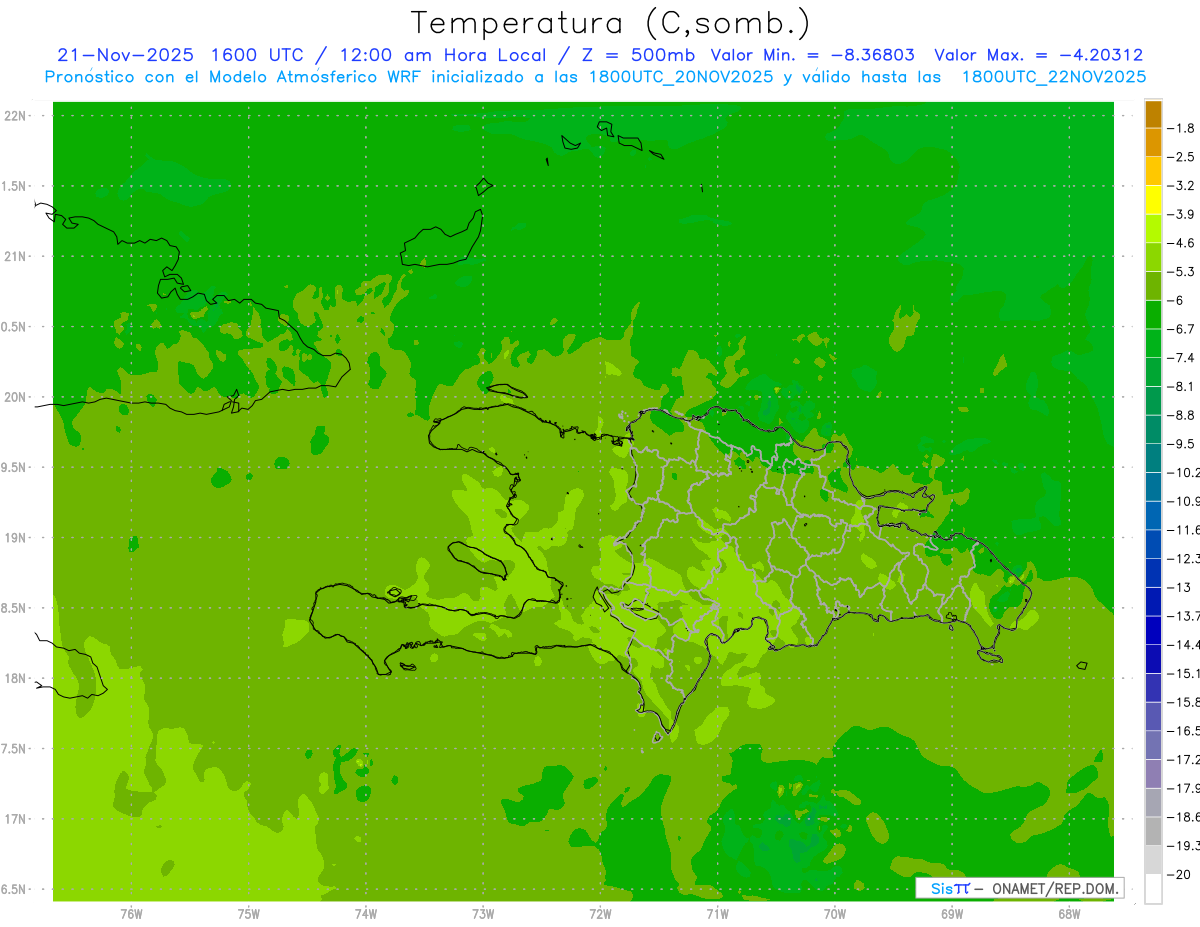Screen dimensions: 1200x927
Task: Click the dark orange swatch above -1.8
Action: [x=1153, y=114]
